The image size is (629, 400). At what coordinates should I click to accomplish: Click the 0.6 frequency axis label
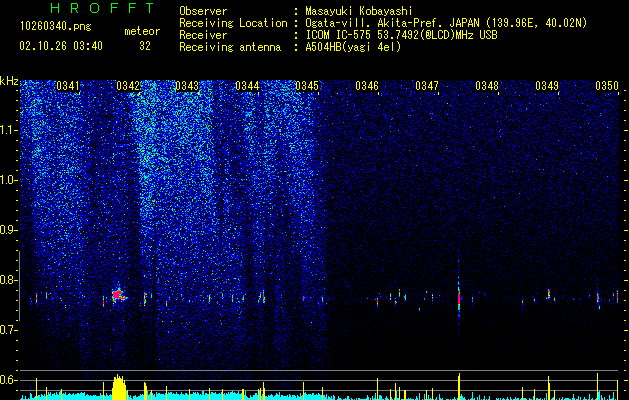(x=9, y=380)
